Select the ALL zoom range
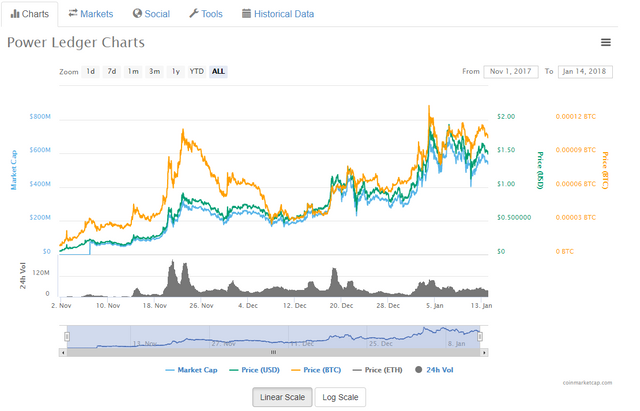 pos(218,71)
